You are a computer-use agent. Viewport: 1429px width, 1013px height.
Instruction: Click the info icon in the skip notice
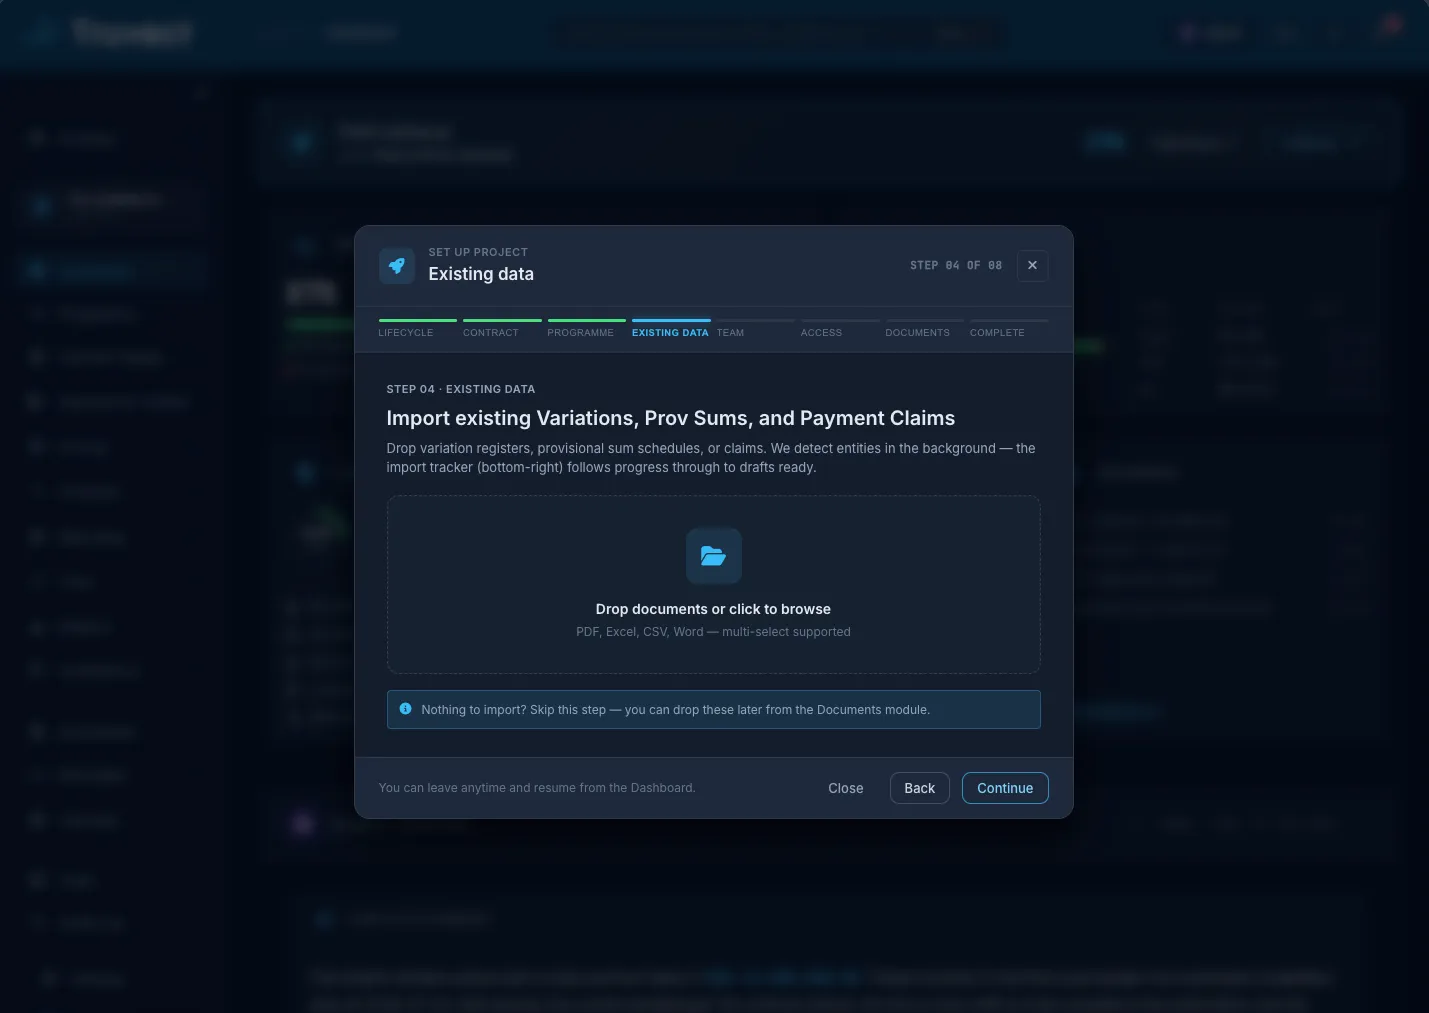pyautogui.click(x=405, y=709)
